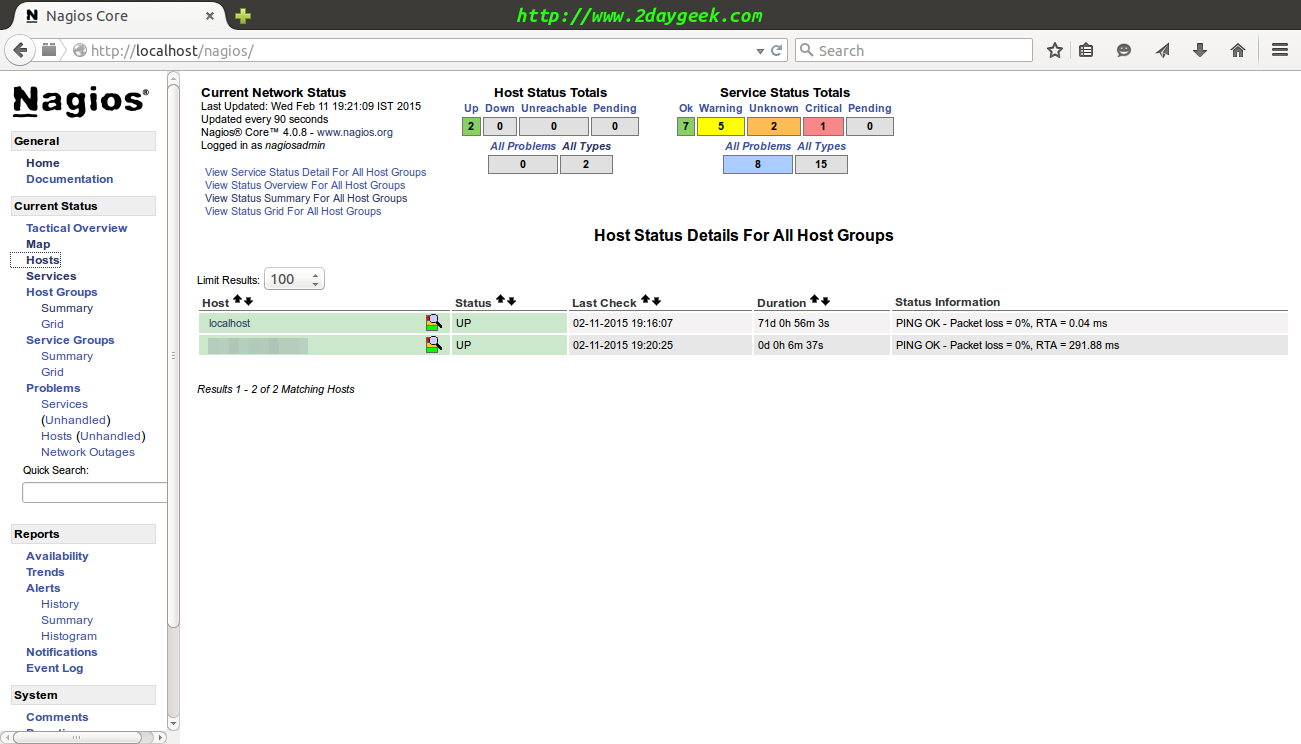
Task: Open Availability report
Action: coord(57,556)
